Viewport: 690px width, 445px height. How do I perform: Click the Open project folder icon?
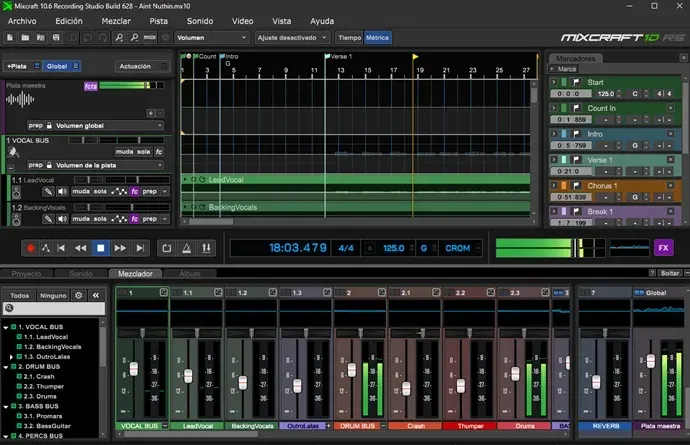pos(25,38)
